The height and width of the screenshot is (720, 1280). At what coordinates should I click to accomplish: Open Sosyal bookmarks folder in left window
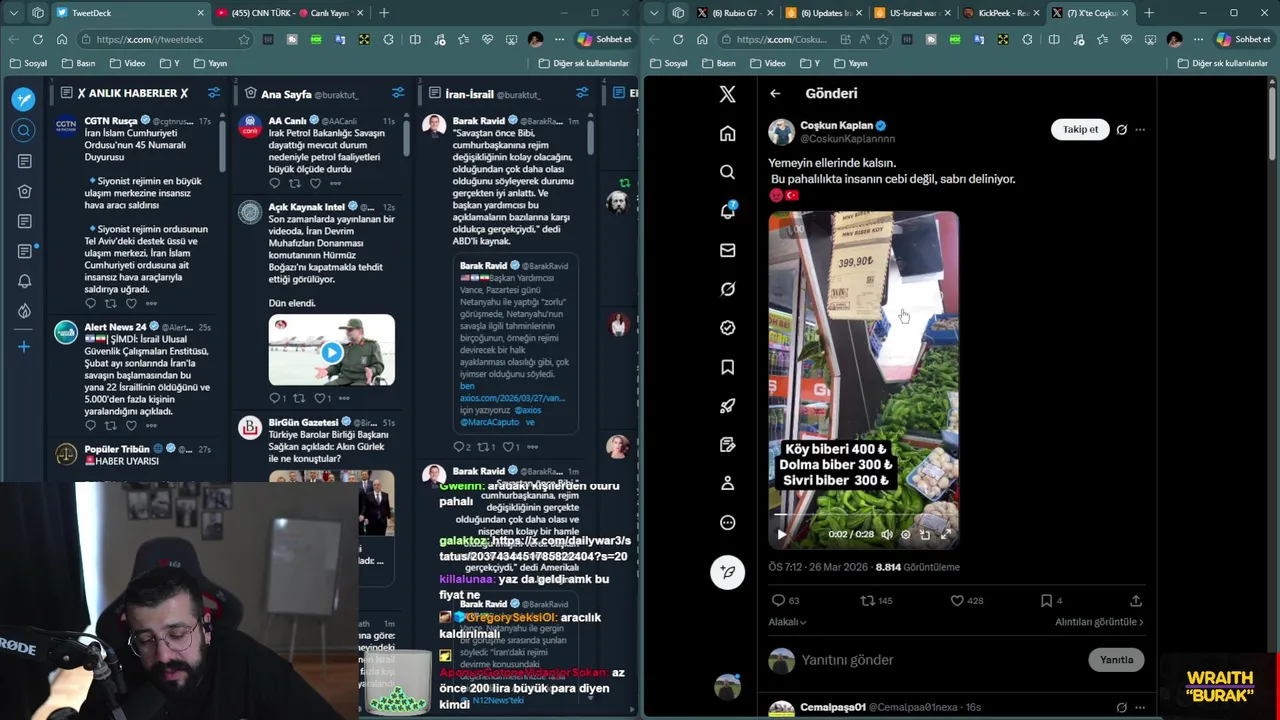tap(28, 63)
